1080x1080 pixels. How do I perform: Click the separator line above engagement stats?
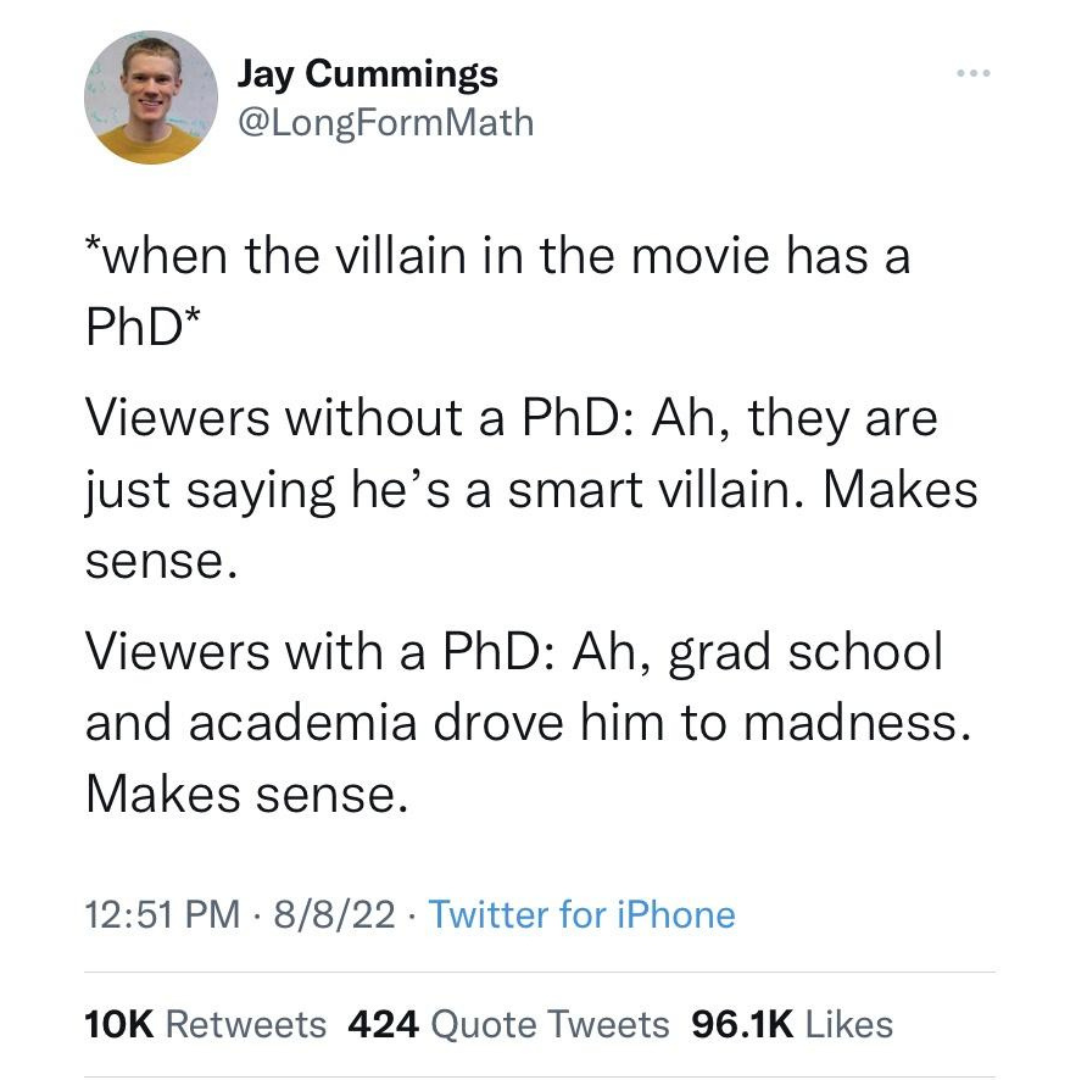pyautogui.click(x=540, y=968)
